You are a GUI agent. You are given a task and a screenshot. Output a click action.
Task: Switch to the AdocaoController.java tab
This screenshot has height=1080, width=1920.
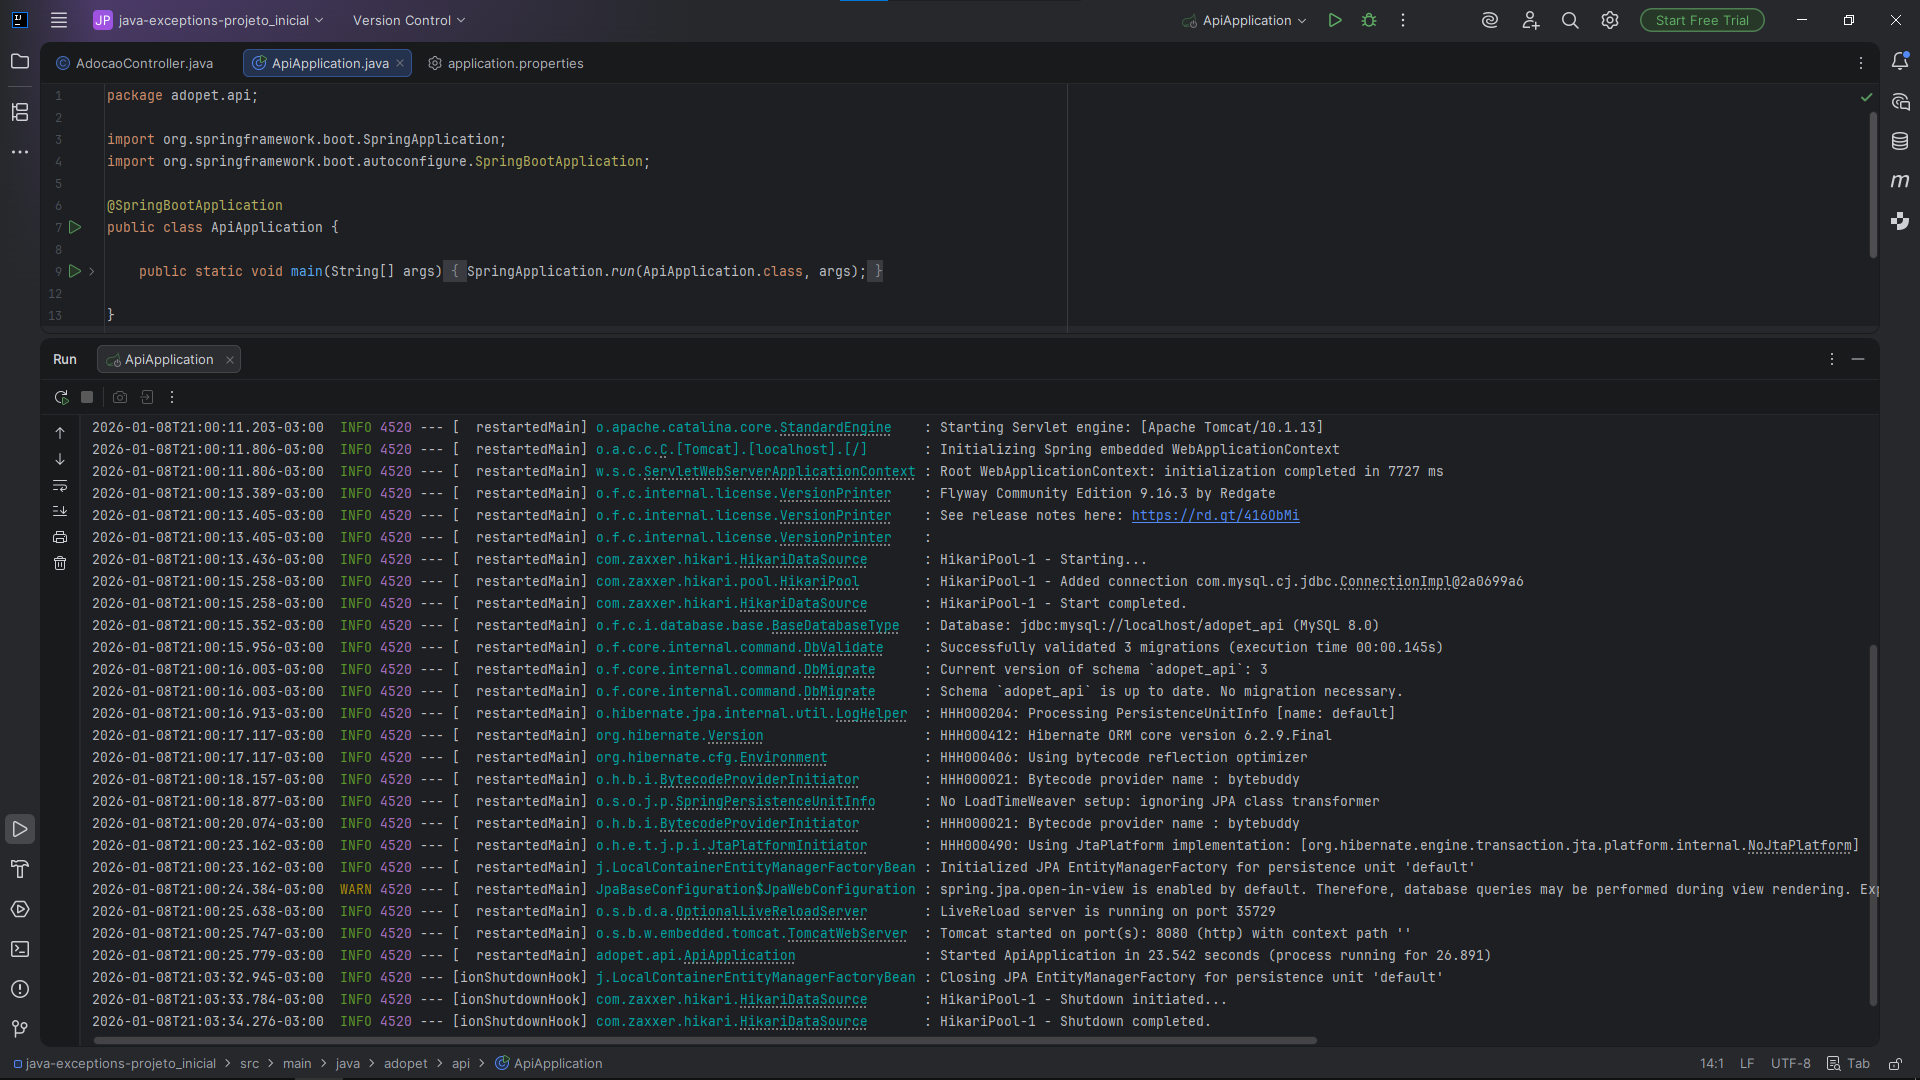click(x=135, y=63)
